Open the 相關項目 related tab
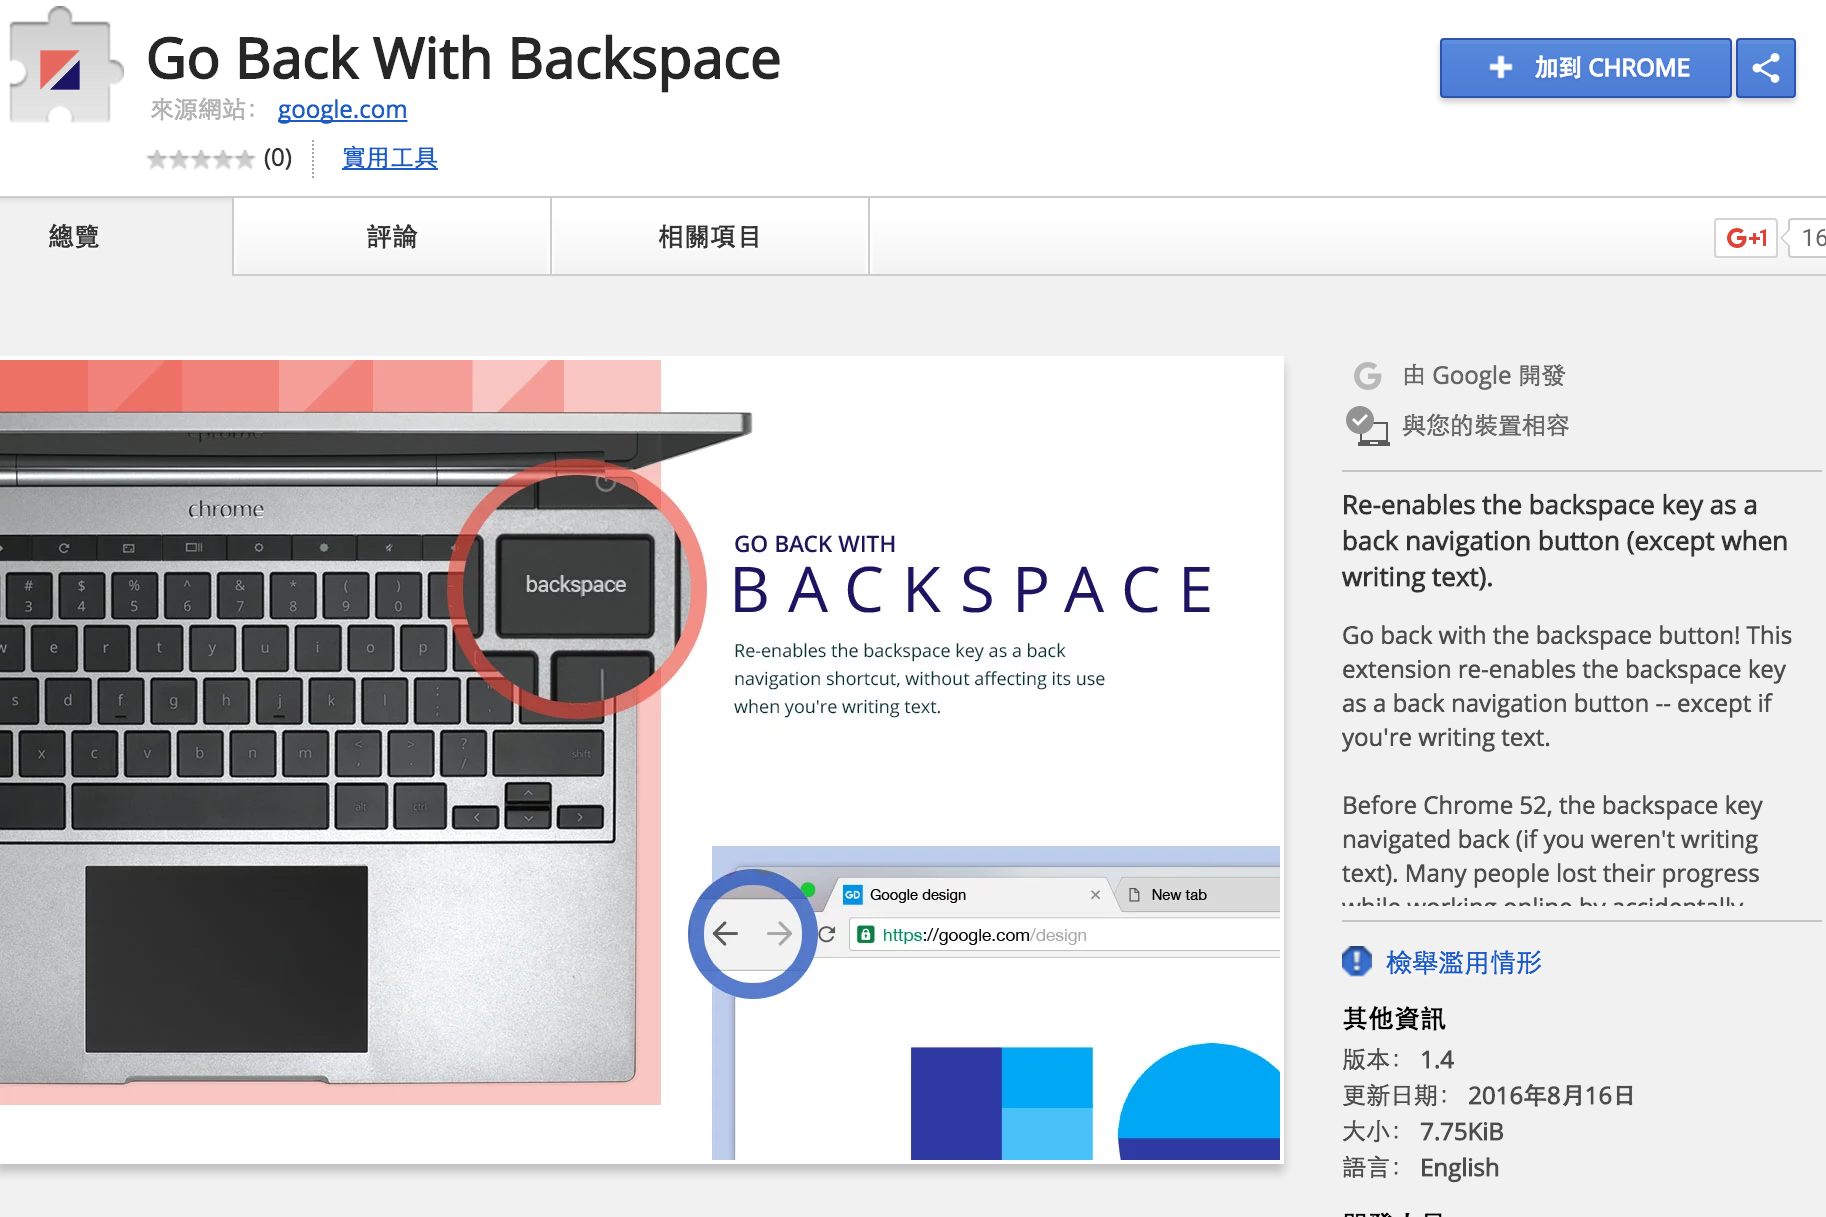The image size is (1826, 1217). 709,237
